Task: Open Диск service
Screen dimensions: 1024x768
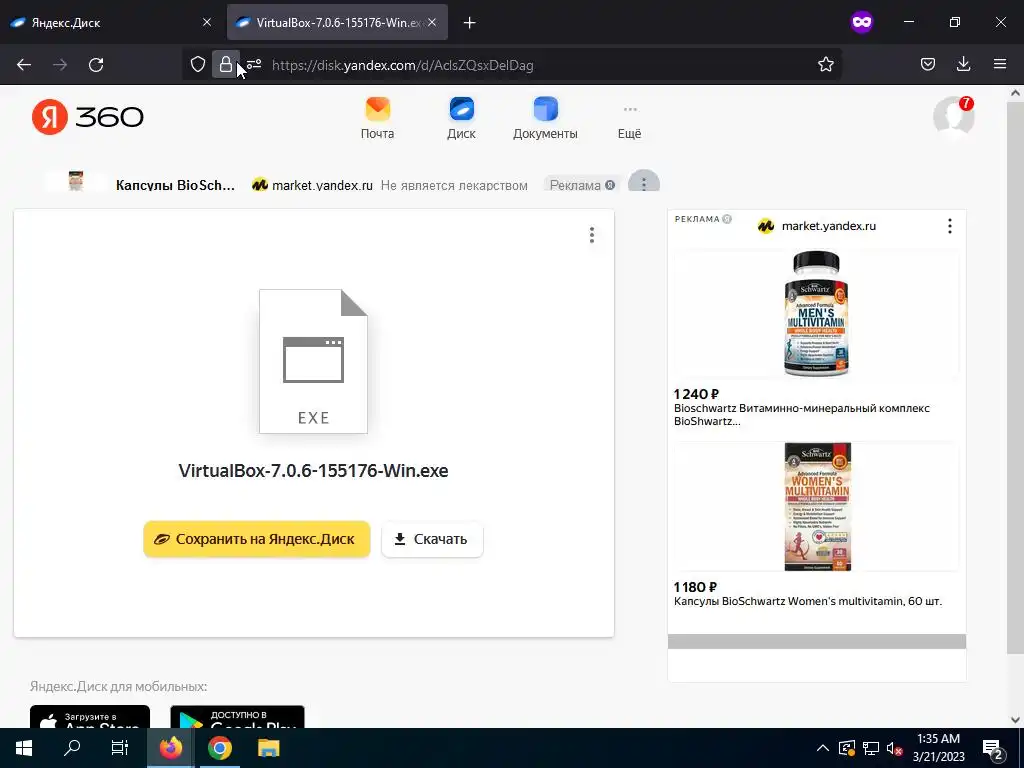Action: tap(462, 118)
